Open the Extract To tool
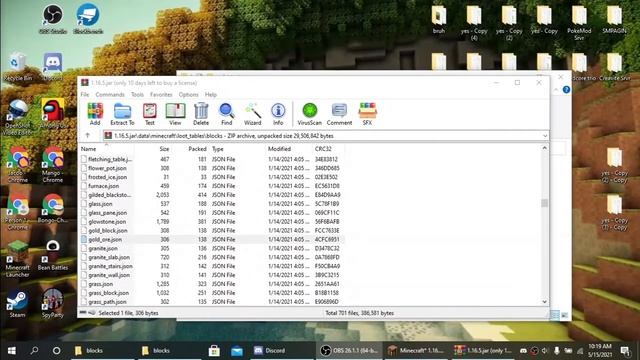Viewport: 640px width, 360px height. (122, 114)
